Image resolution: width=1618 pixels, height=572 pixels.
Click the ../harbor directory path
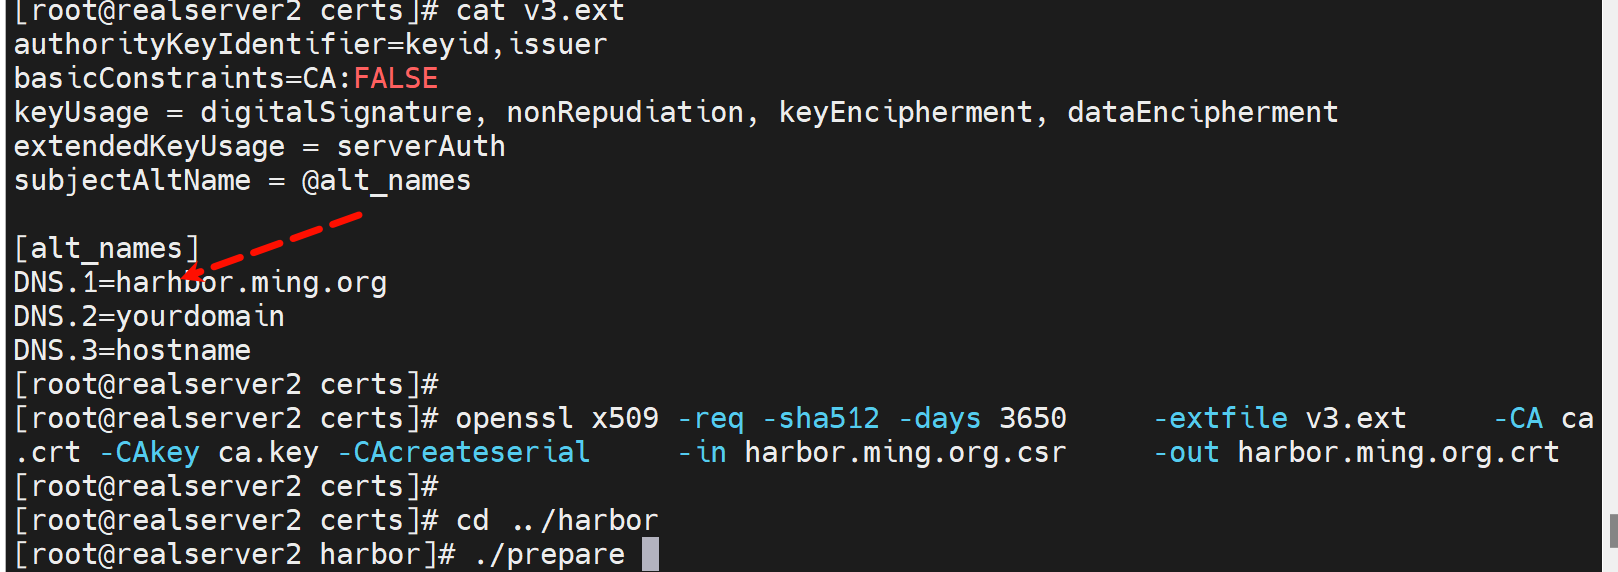coord(585,520)
